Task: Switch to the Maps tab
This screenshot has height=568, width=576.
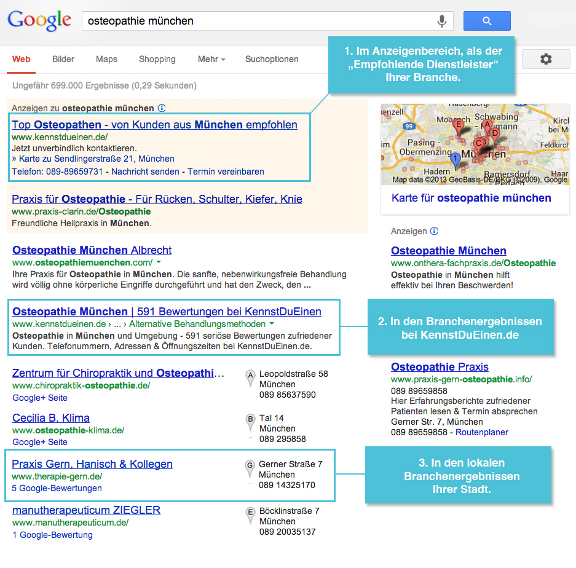Action: pyautogui.click(x=107, y=59)
